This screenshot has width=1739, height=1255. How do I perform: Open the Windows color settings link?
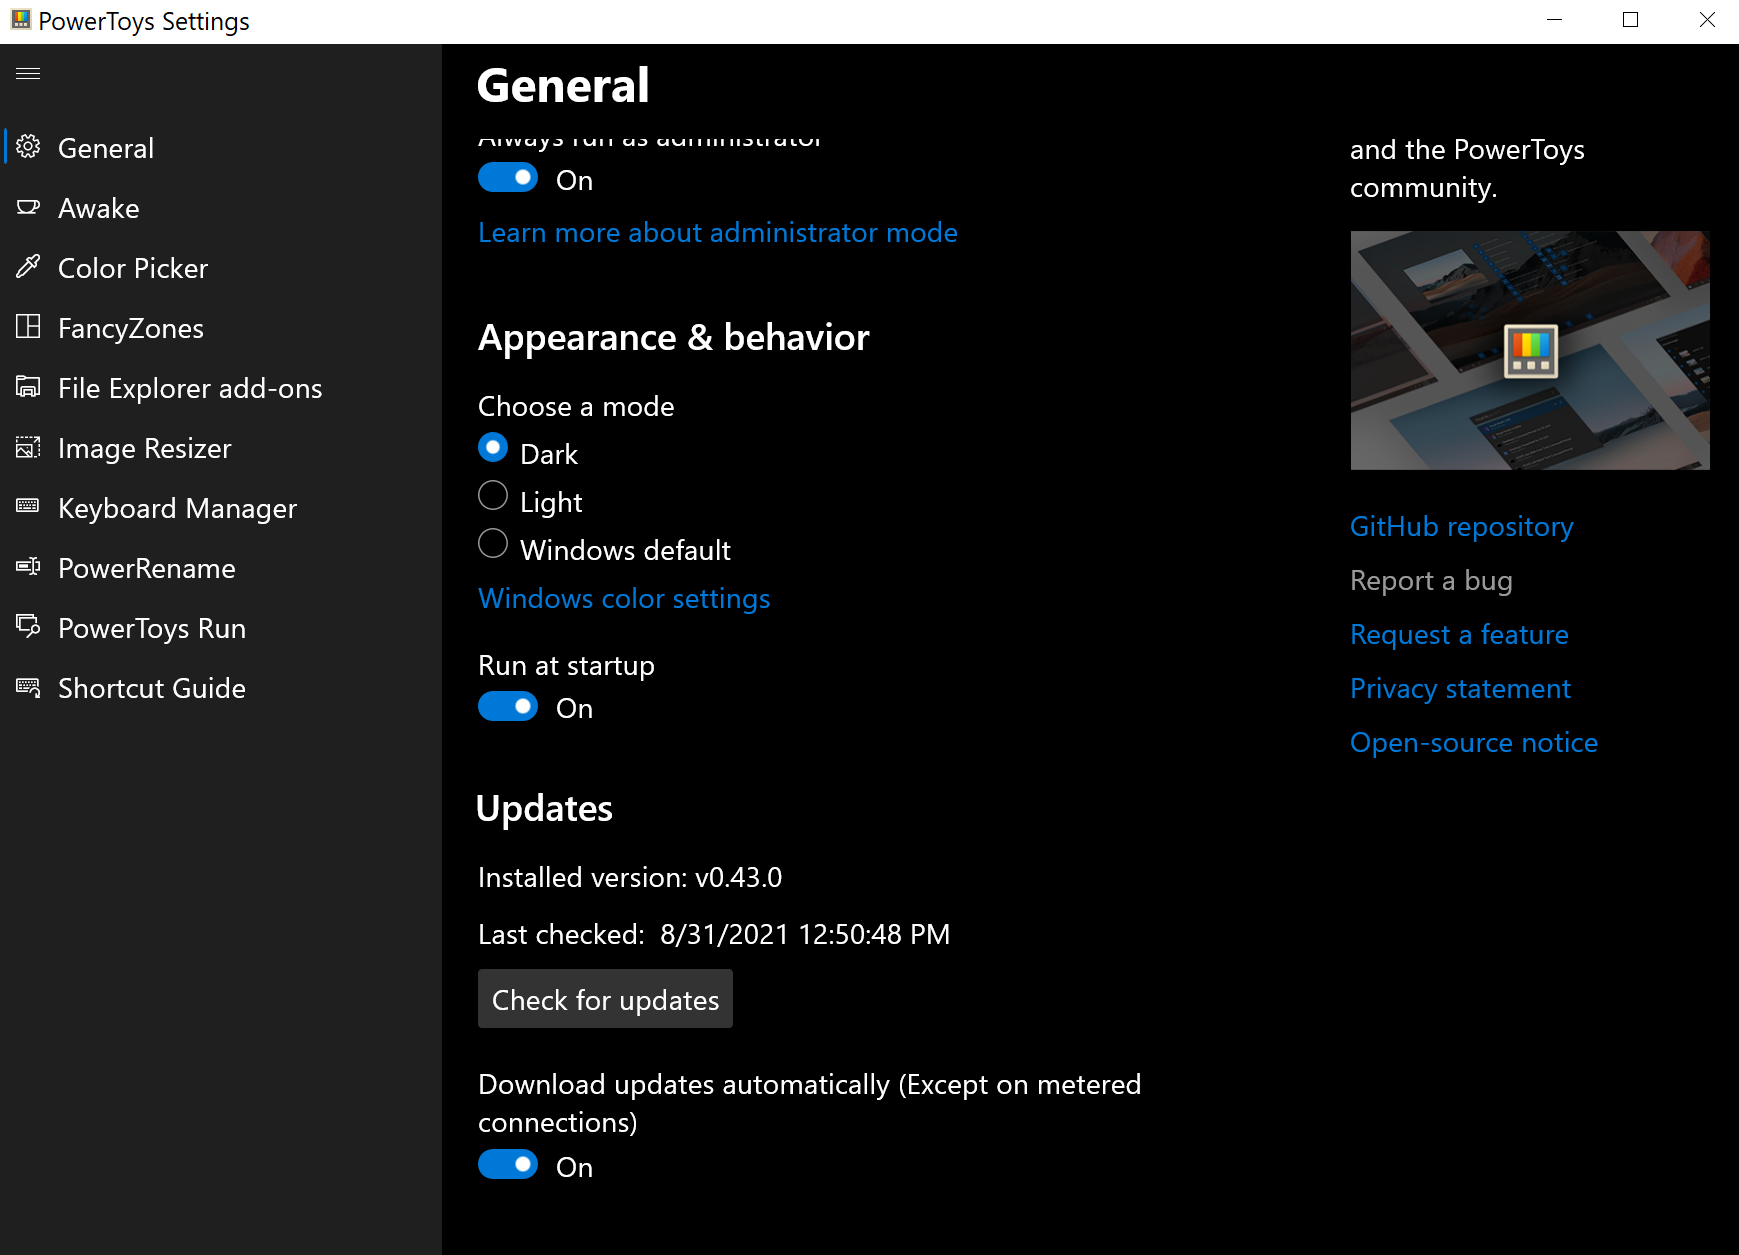coord(624,598)
